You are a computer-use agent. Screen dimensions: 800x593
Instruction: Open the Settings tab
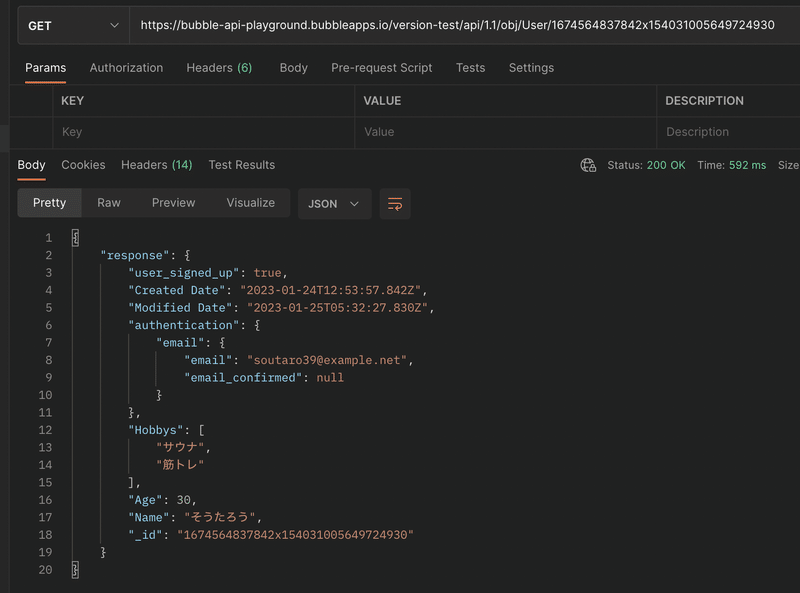pyautogui.click(x=531, y=68)
